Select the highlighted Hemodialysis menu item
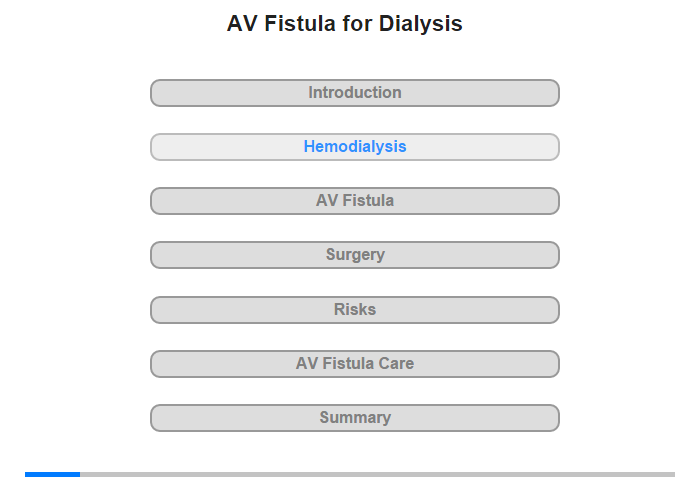Screen dimensions: 700x480 click(355, 147)
